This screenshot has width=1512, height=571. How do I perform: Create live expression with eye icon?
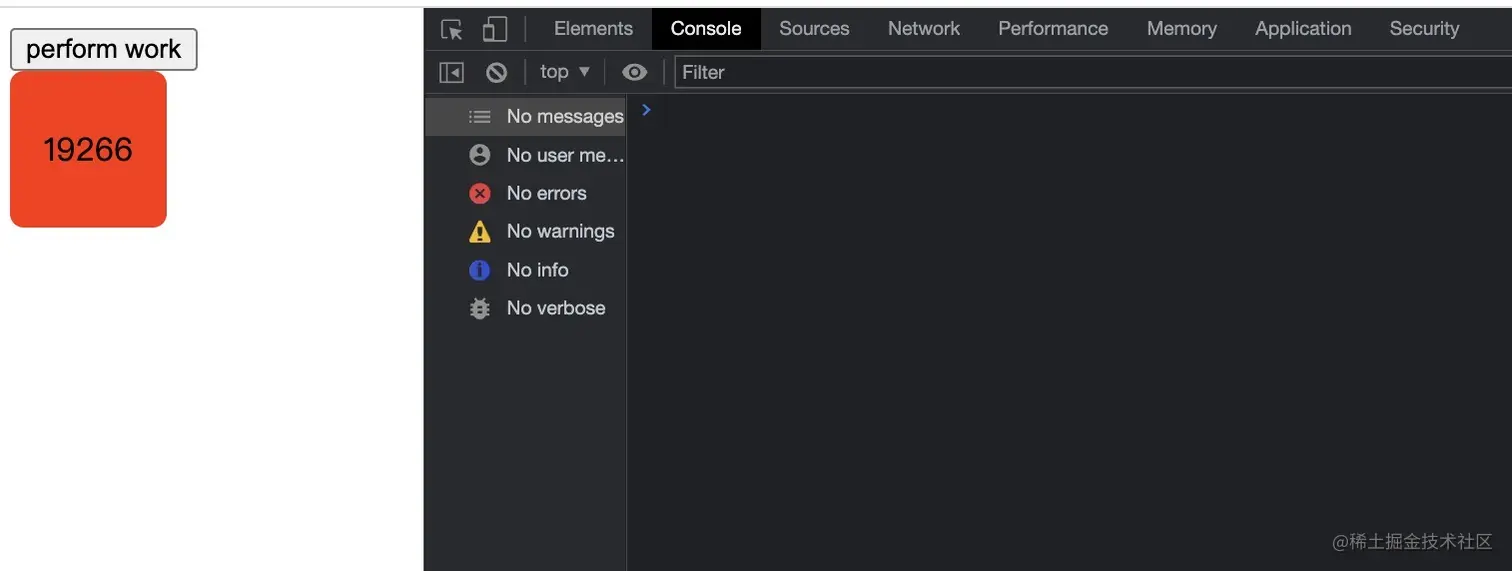(x=634, y=72)
